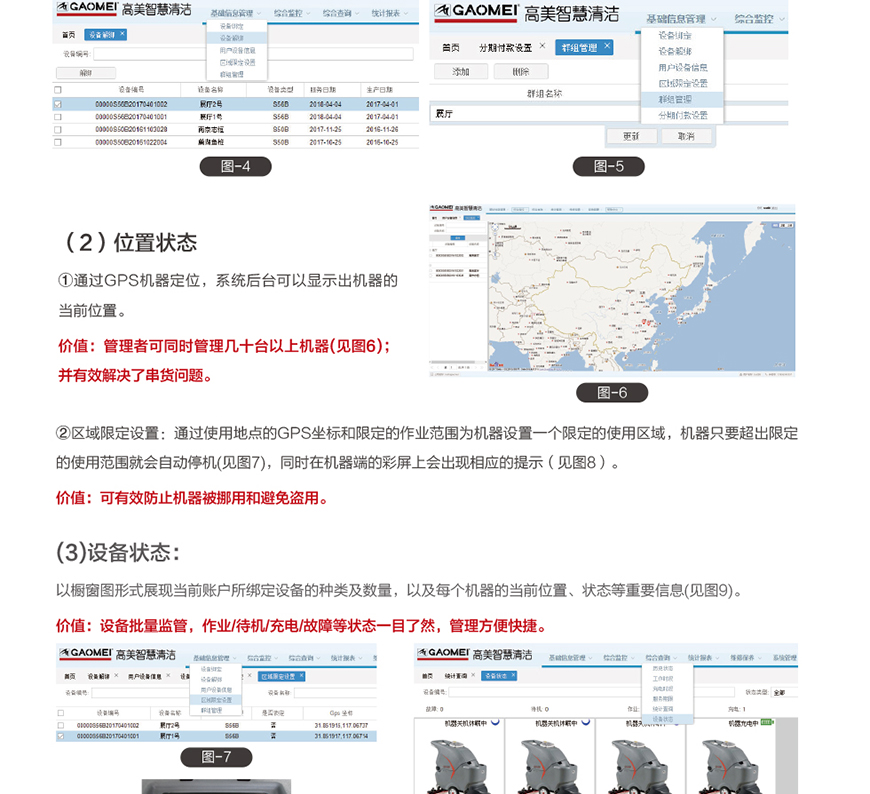Choose 设备解绑 in Figure 5 dropdown menu
The width and height of the screenshot is (870, 794).
(682, 51)
